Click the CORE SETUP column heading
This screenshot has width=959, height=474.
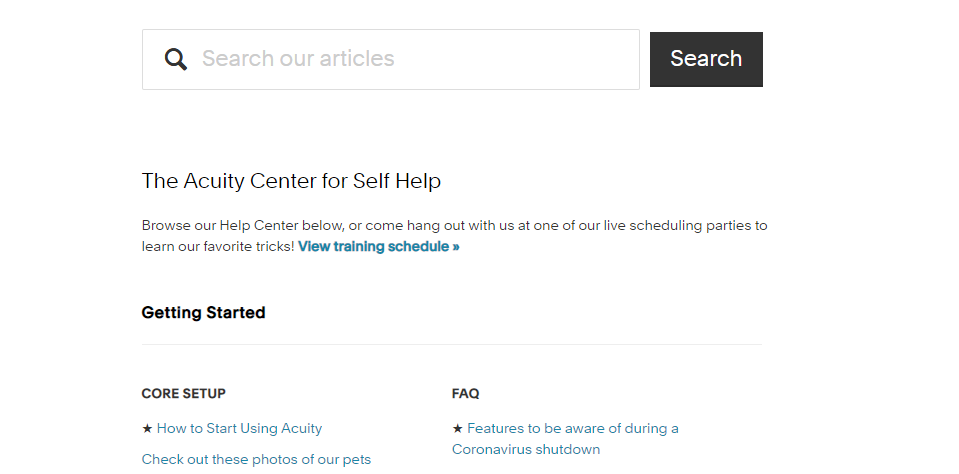(183, 393)
